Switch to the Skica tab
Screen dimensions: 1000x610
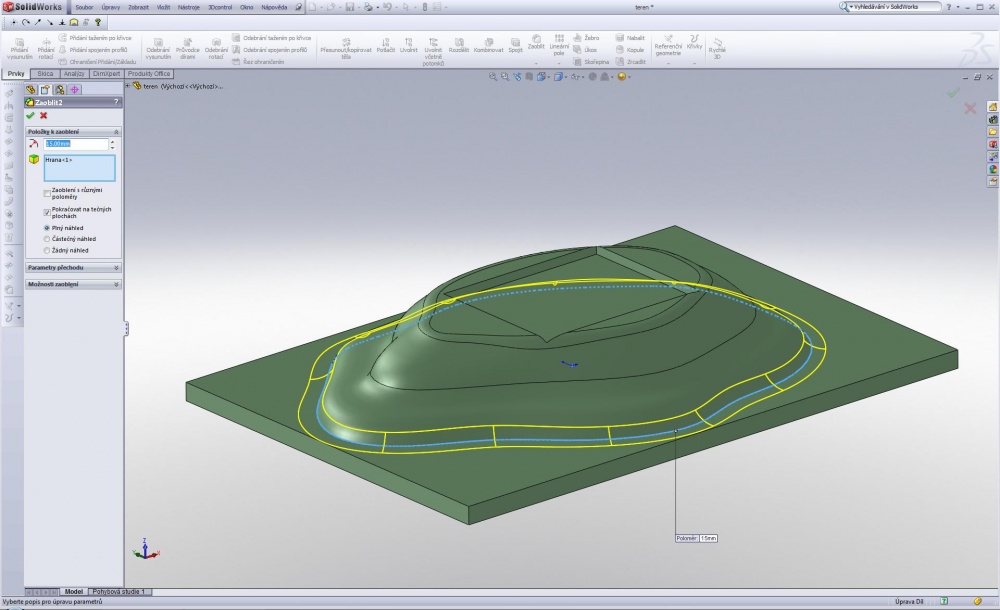pos(45,74)
